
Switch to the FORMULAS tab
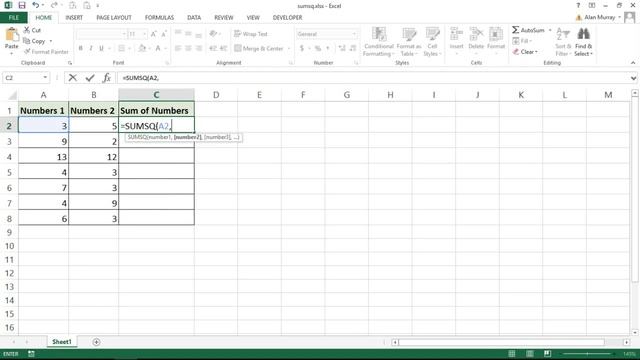pyautogui.click(x=159, y=18)
